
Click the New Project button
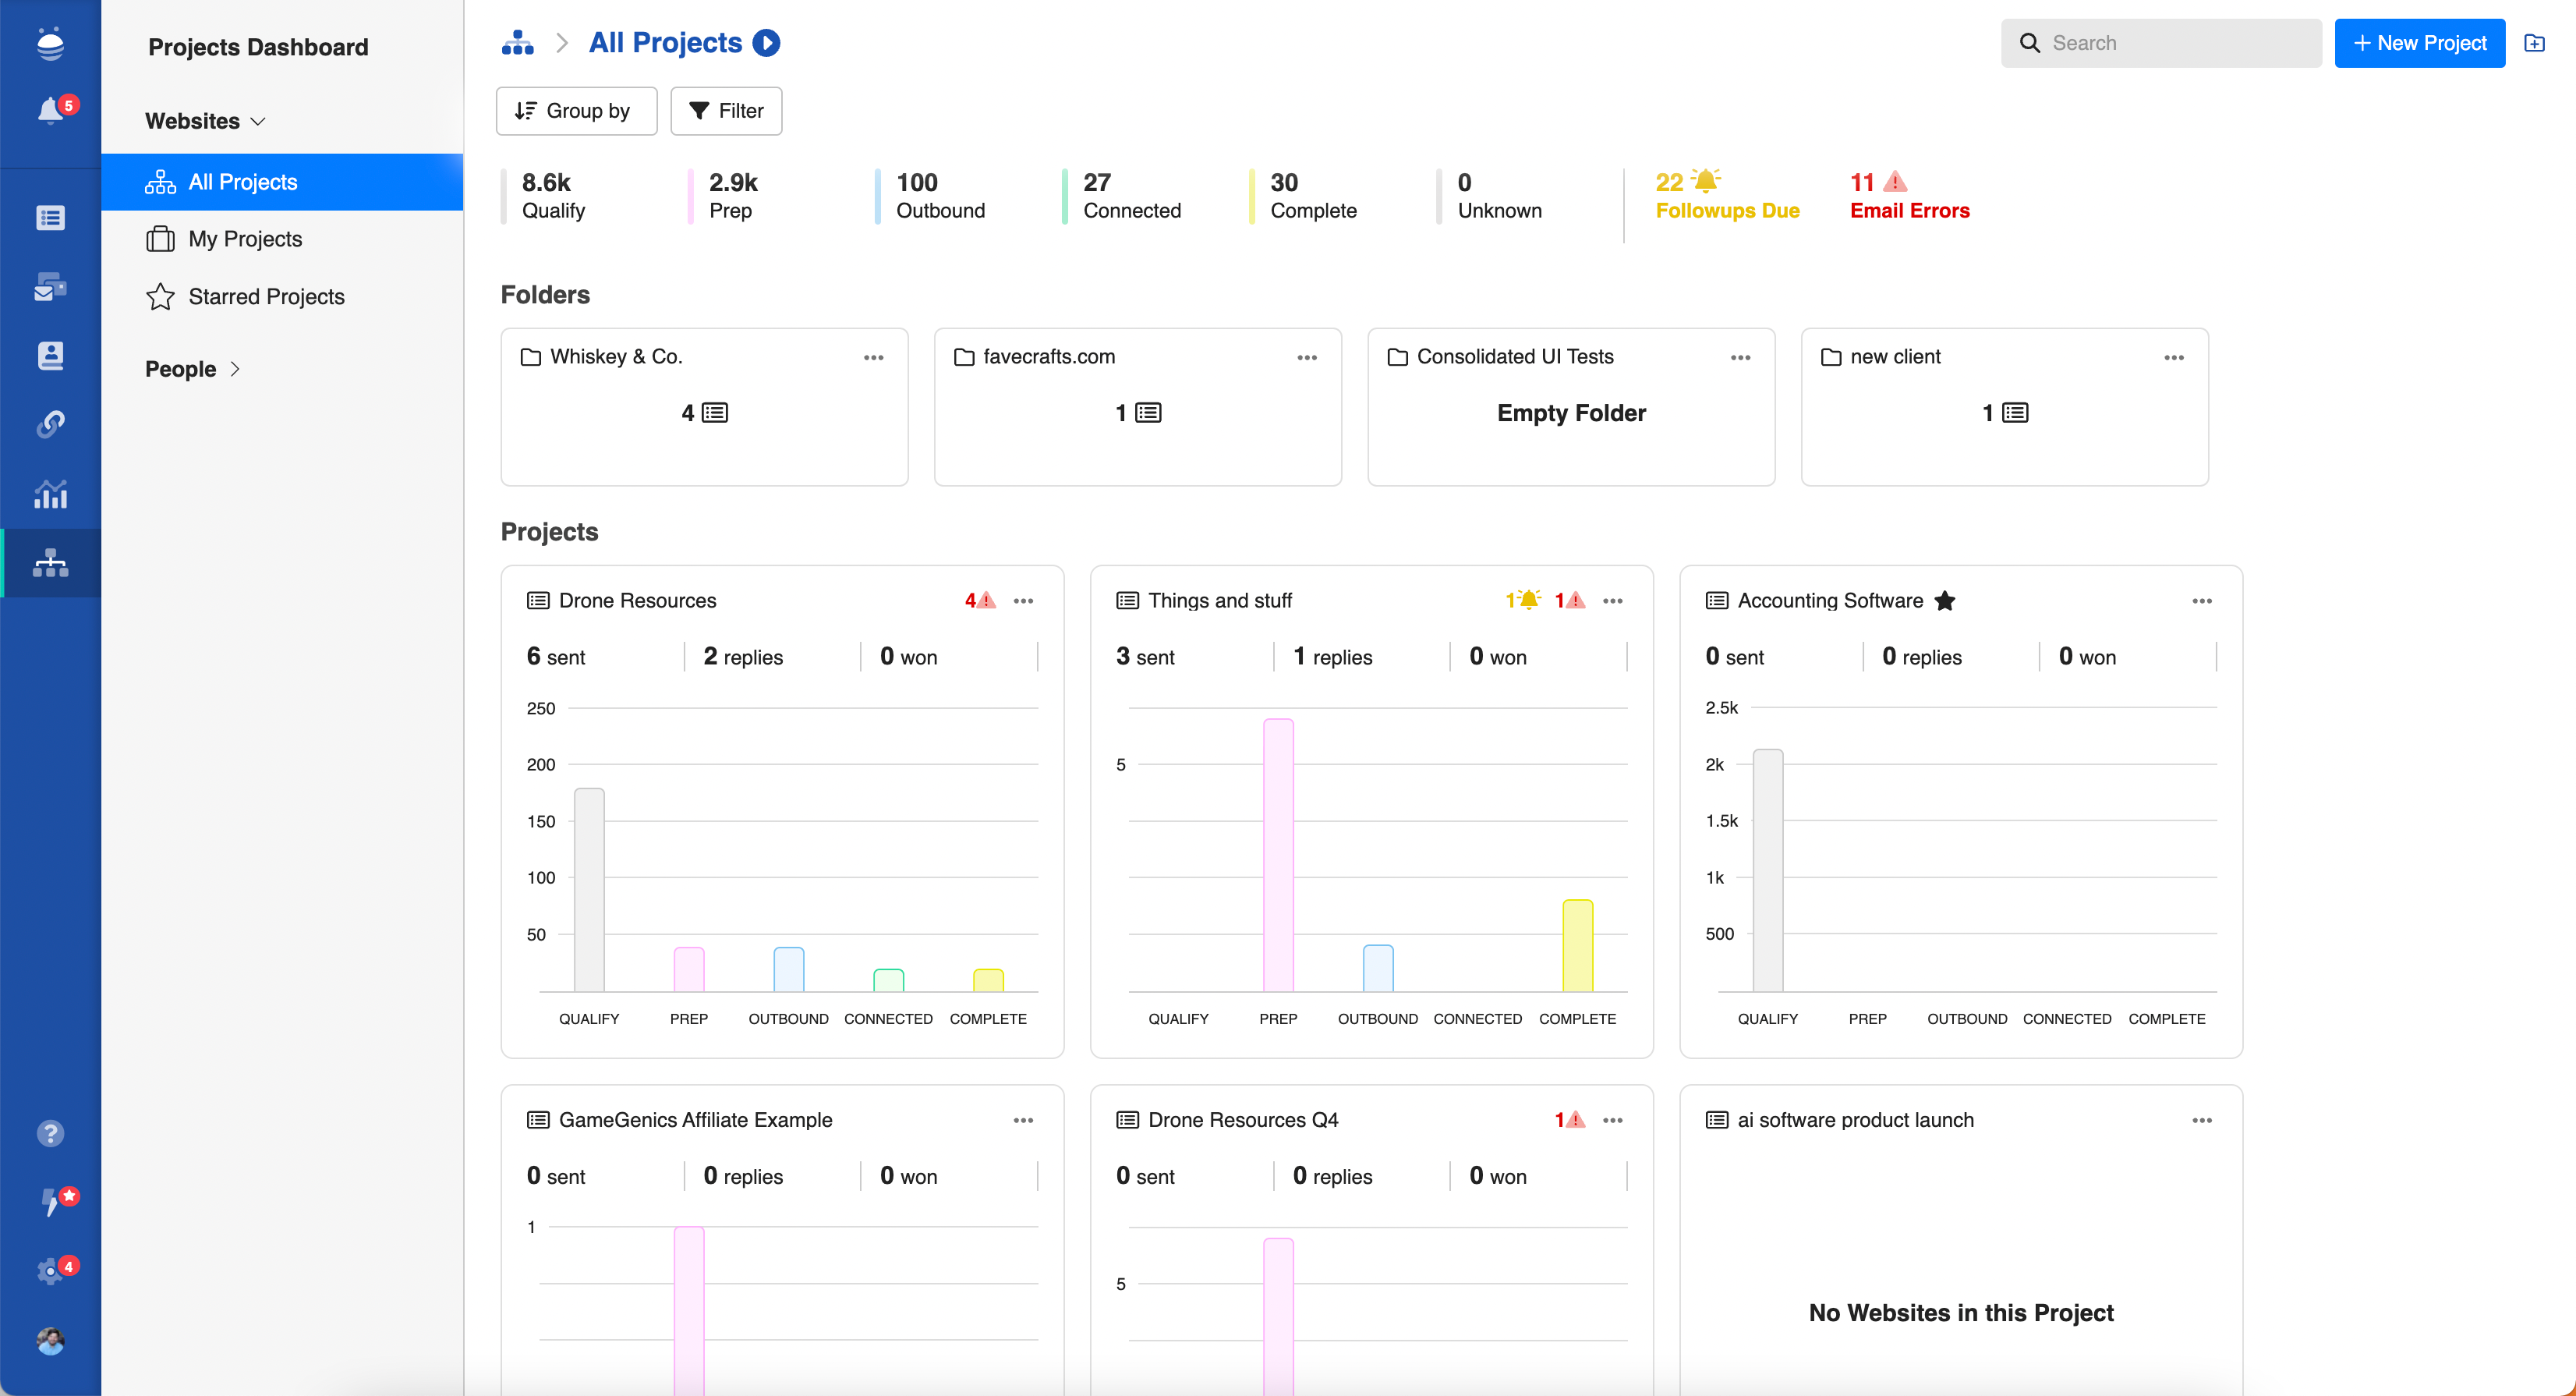point(2419,43)
